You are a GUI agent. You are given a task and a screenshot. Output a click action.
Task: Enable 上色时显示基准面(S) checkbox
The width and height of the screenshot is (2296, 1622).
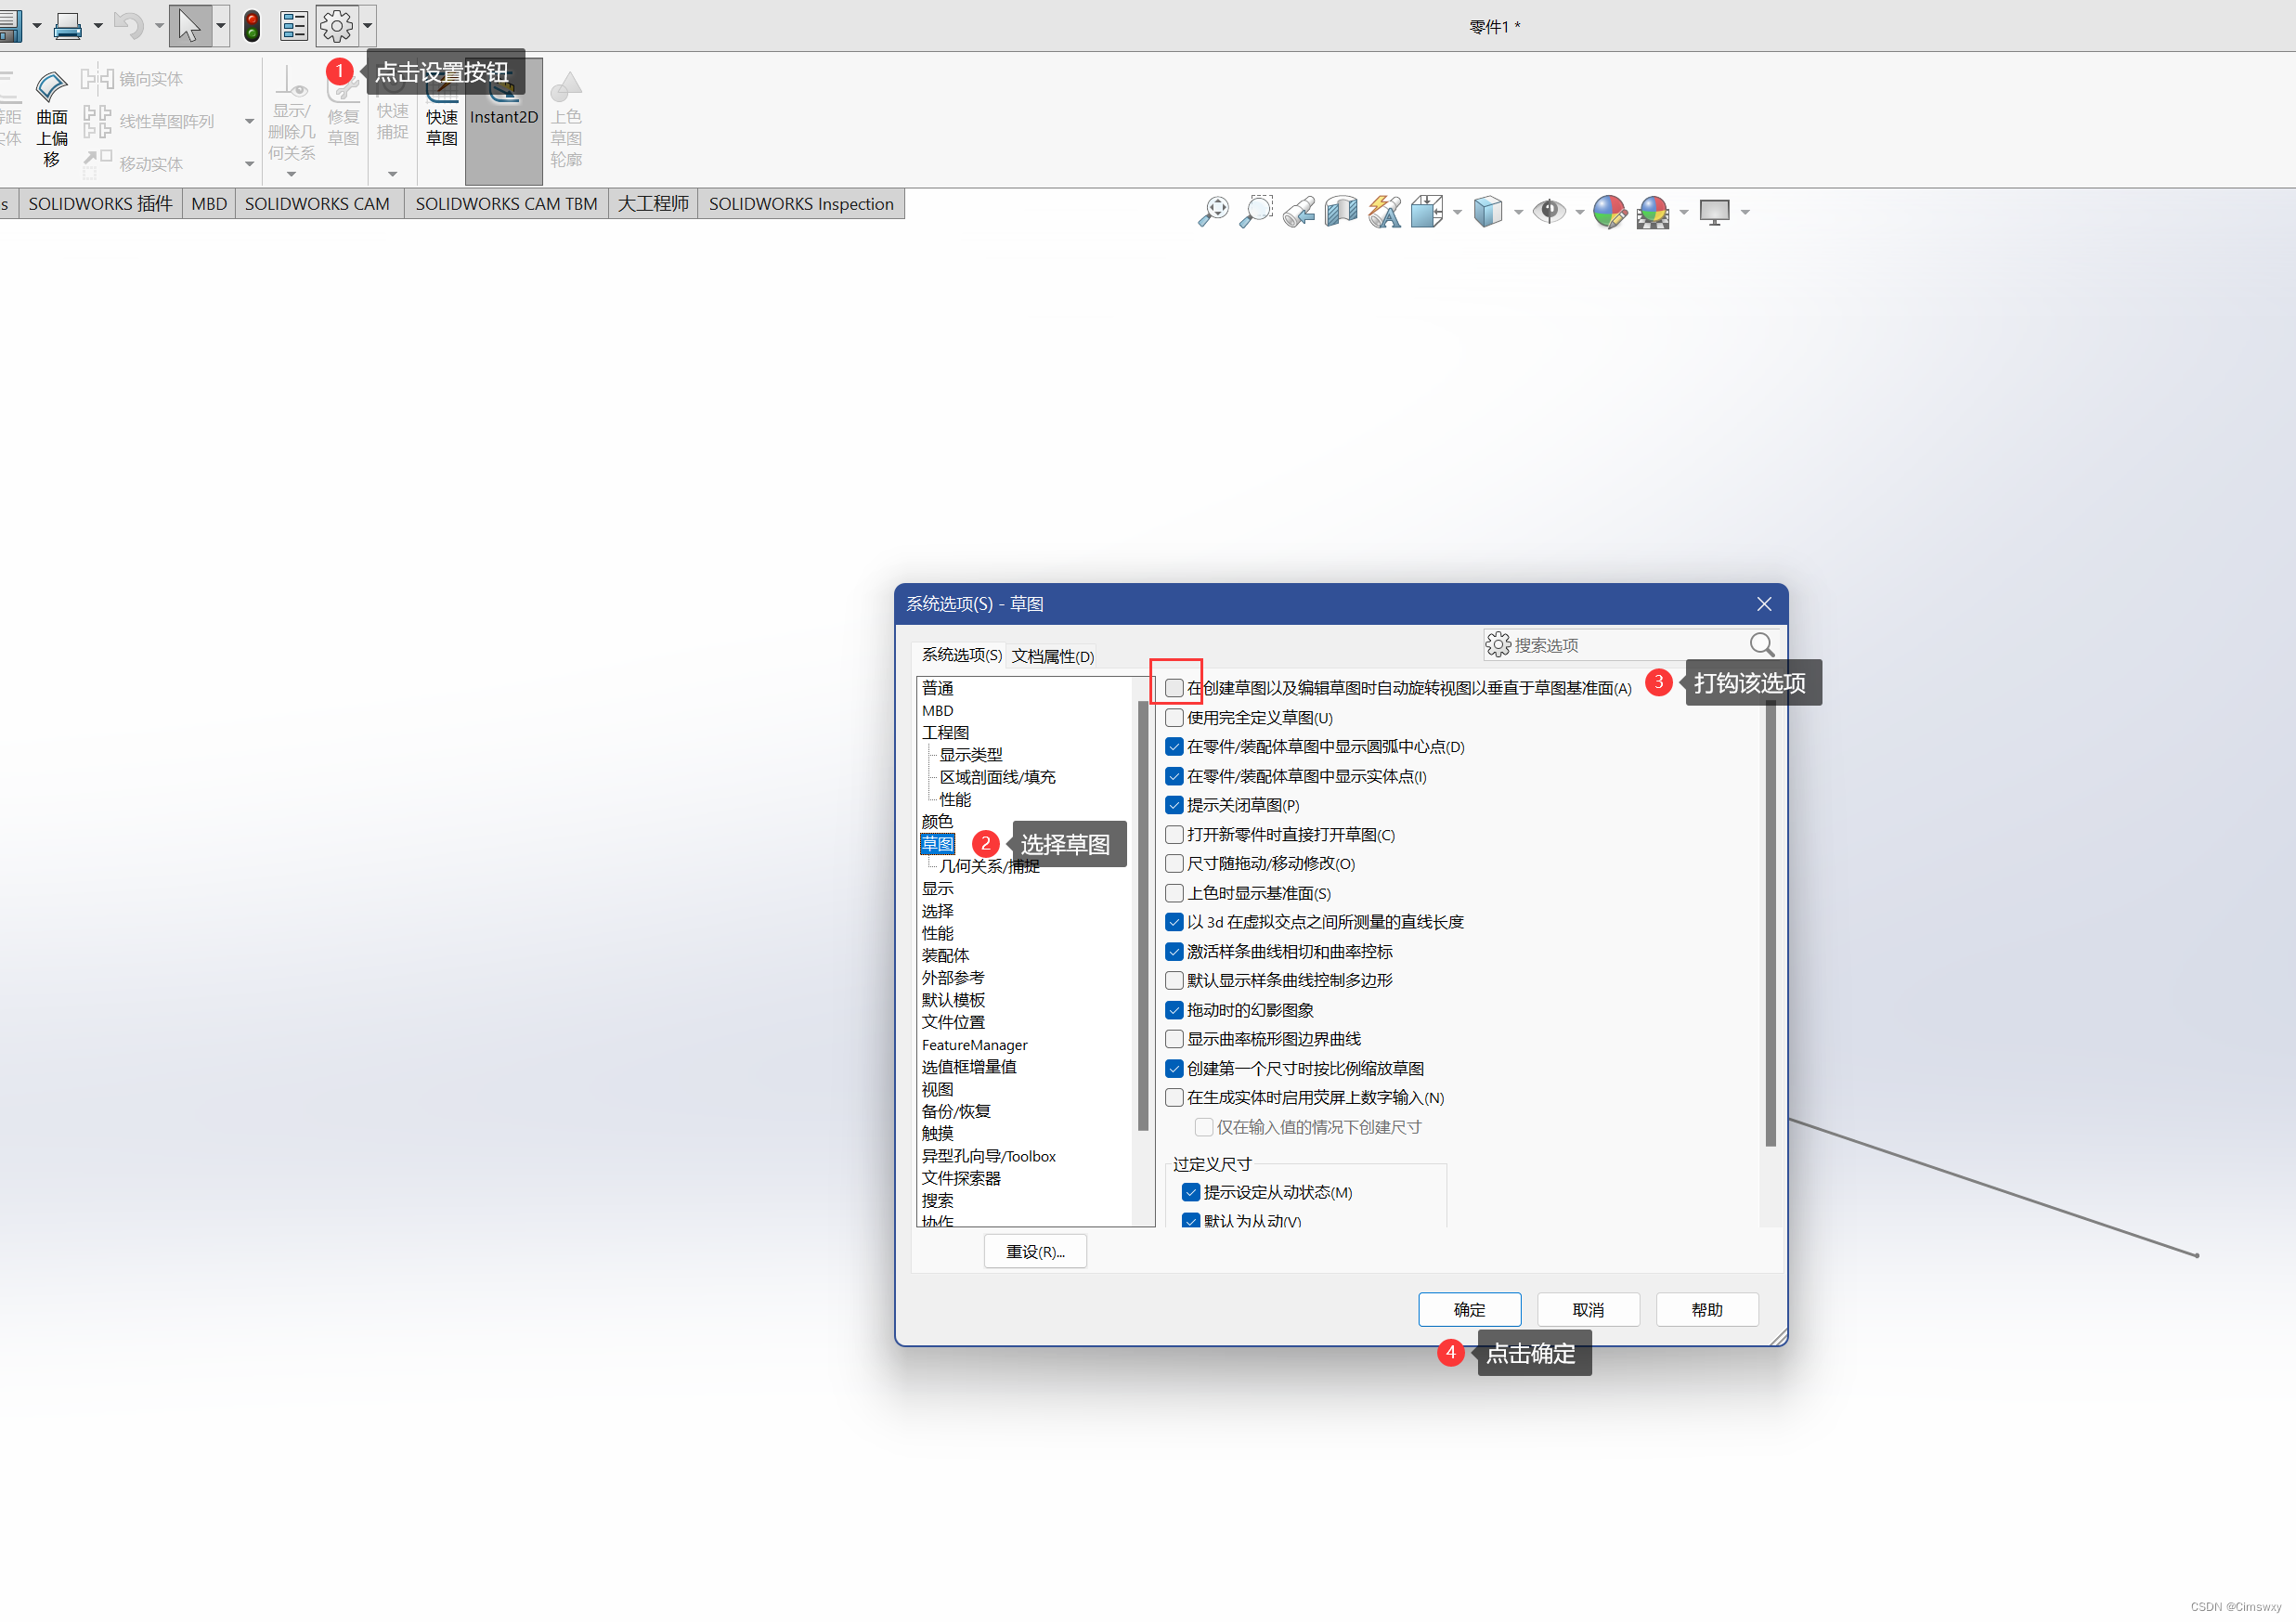1174,893
